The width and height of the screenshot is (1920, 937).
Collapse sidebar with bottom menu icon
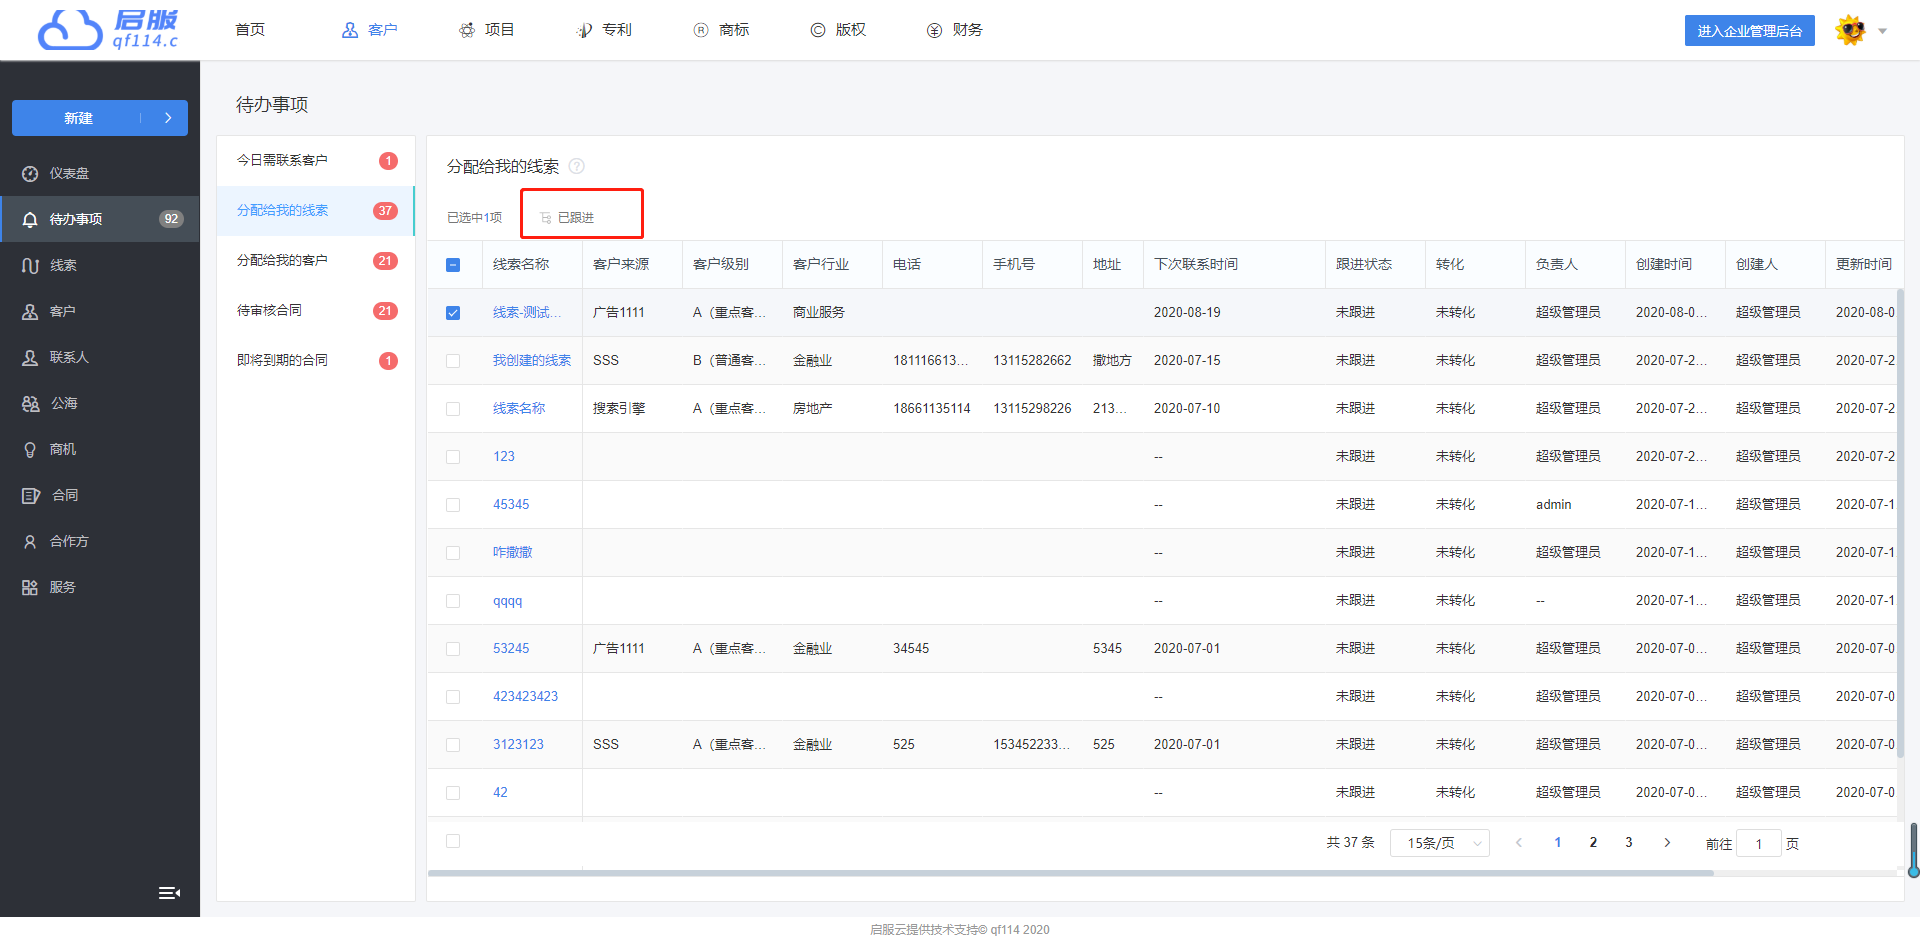pyautogui.click(x=169, y=893)
